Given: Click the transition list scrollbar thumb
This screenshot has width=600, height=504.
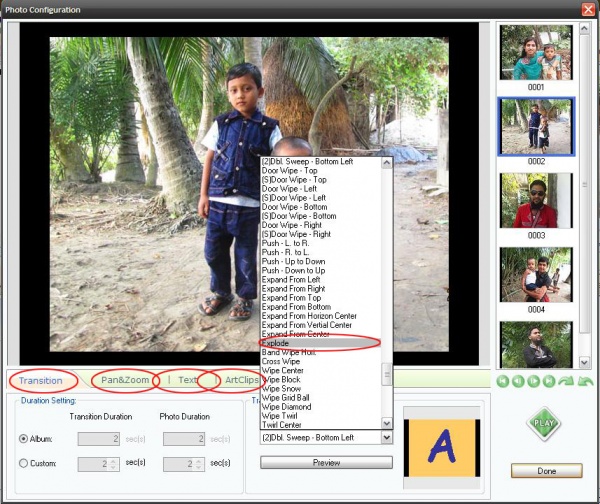Looking at the screenshot, I should pos(387,374).
